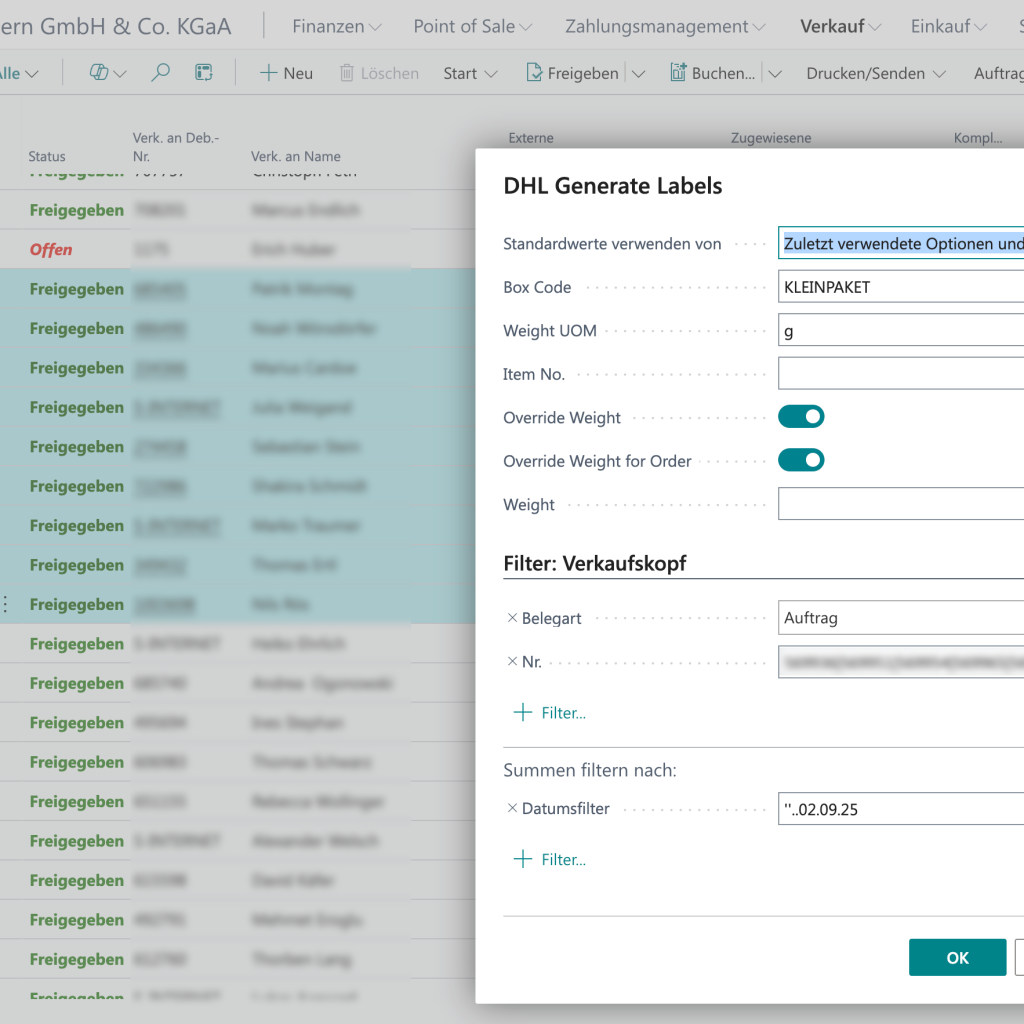Click the plus icon under Datumsfilter
The image size is (1024, 1024).
tap(523, 859)
